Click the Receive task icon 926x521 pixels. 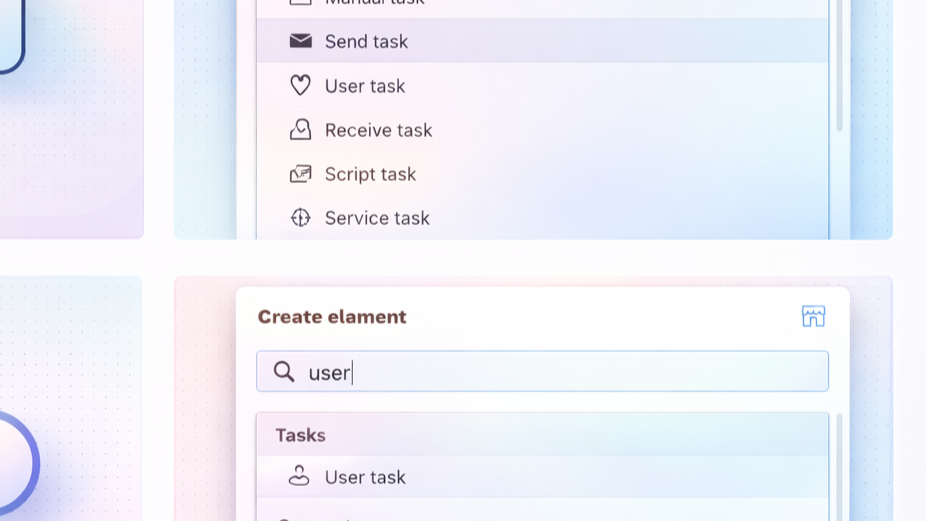(300, 130)
